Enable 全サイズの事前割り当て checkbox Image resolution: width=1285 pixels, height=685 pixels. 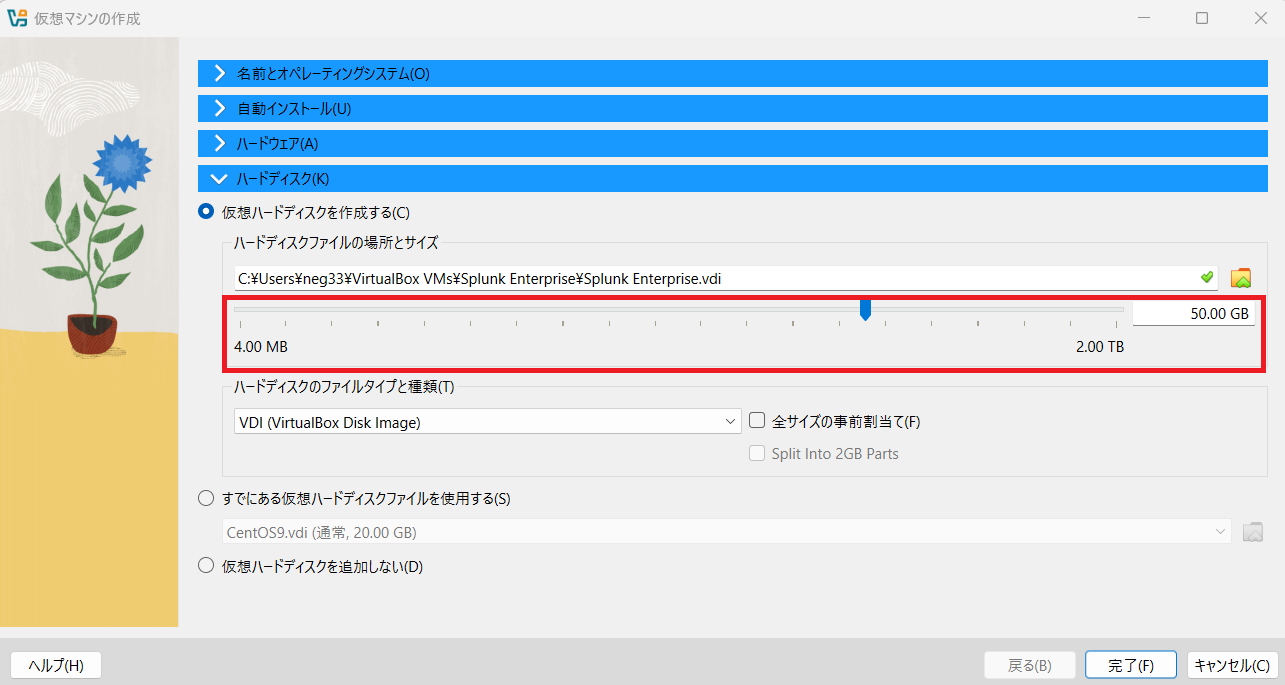pos(758,422)
